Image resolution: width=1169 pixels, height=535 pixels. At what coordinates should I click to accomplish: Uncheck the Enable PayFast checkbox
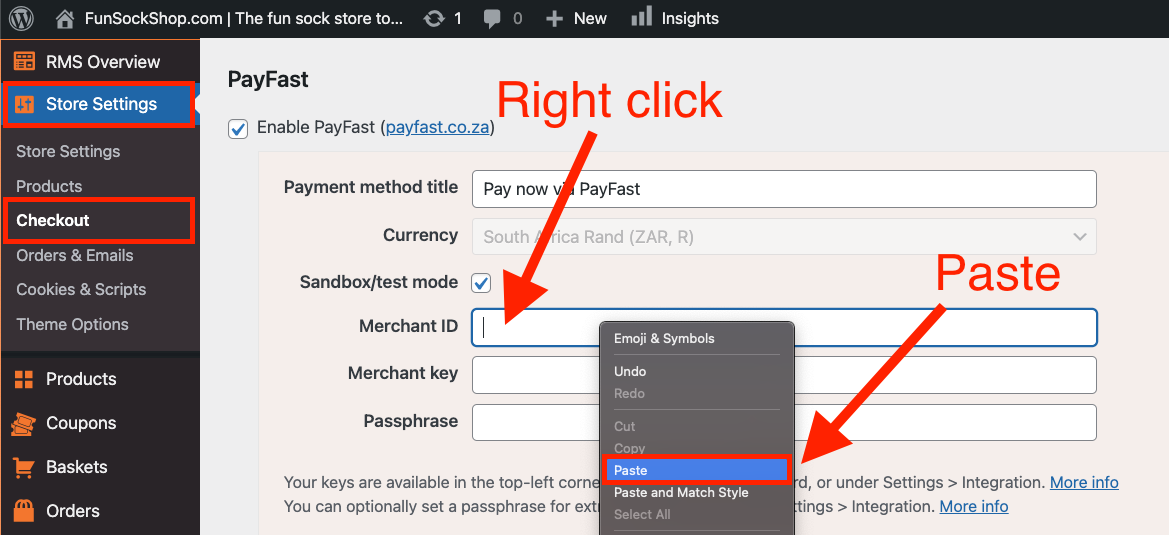click(238, 128)
